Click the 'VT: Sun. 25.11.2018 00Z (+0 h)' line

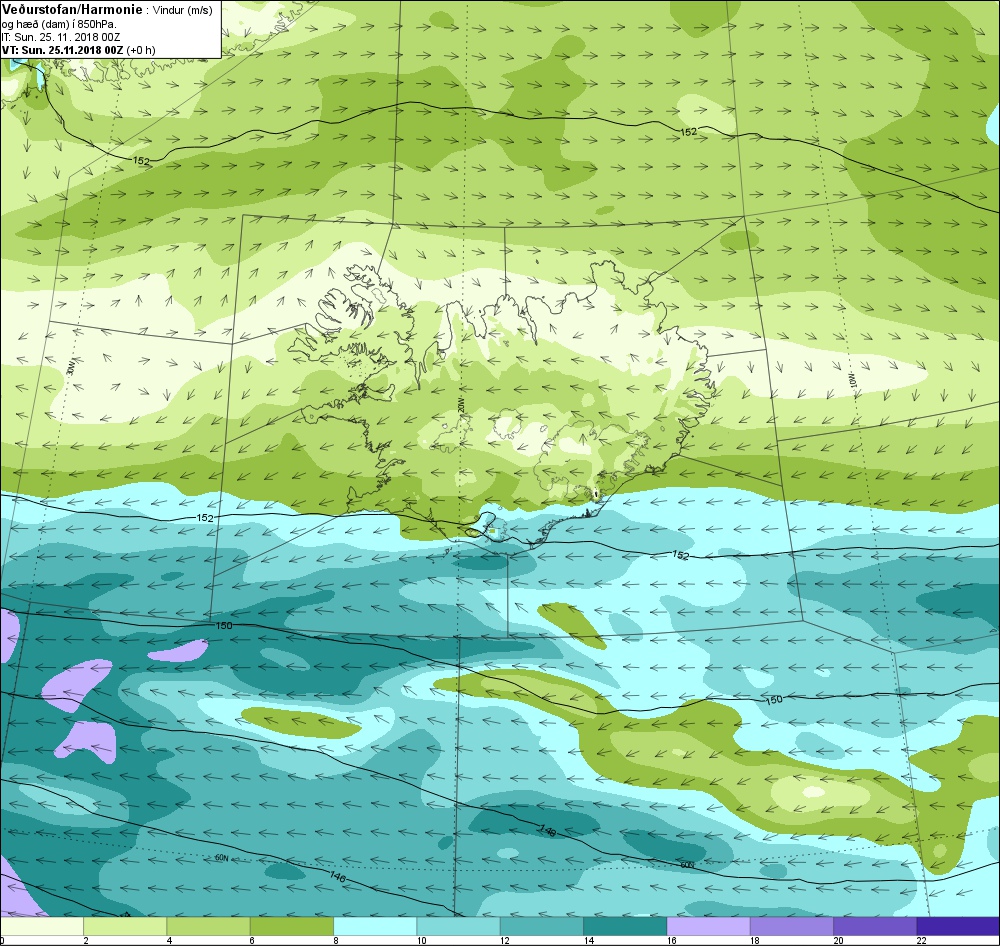pos(78,50)
